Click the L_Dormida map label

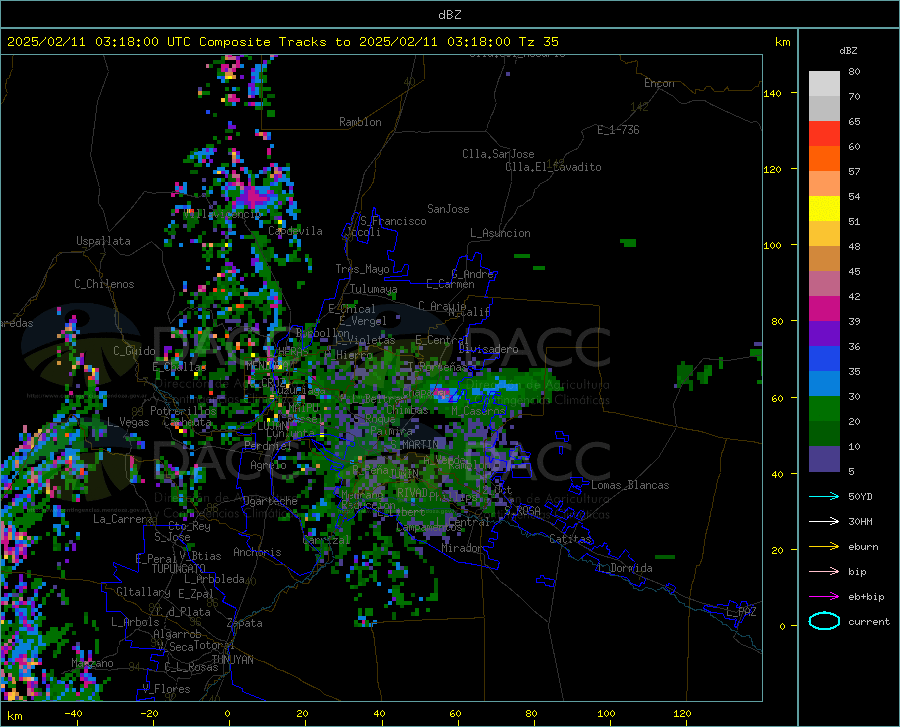point(625,568)
